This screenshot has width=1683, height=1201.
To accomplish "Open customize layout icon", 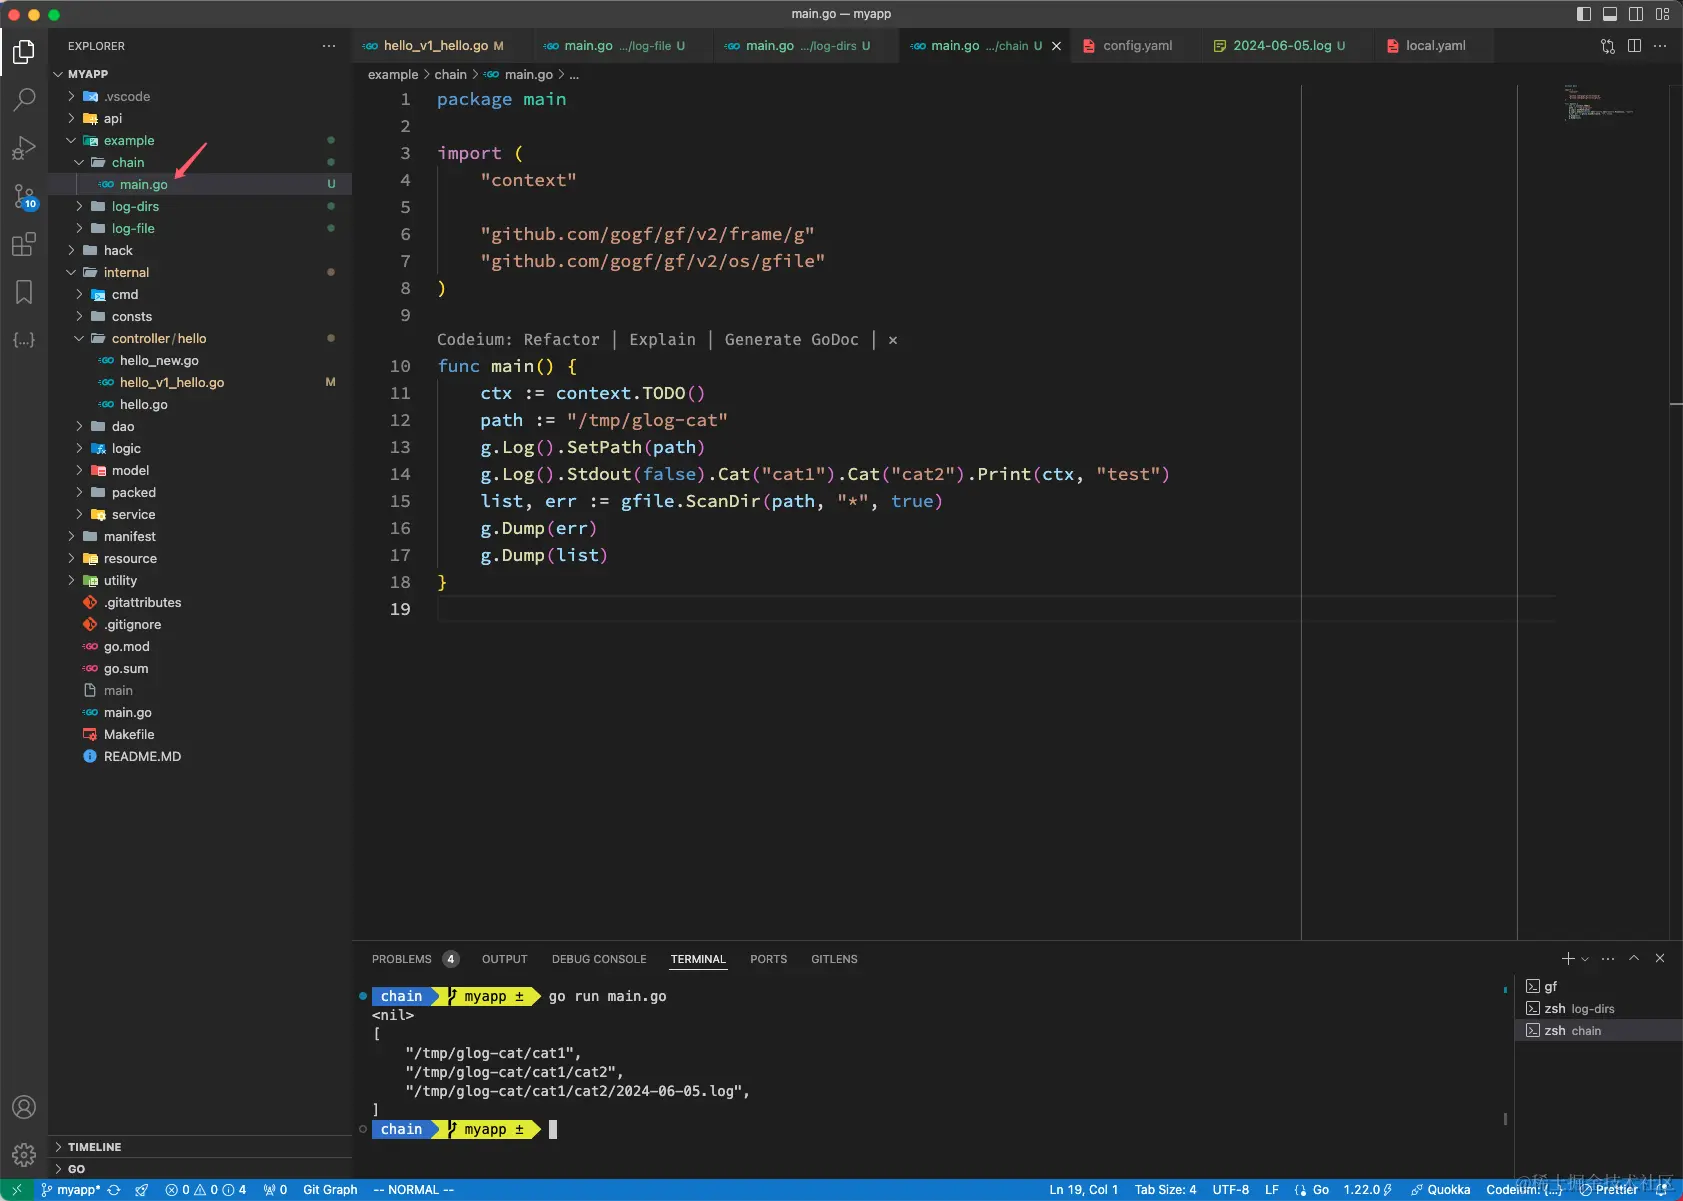I will [x=1662, y=14].
